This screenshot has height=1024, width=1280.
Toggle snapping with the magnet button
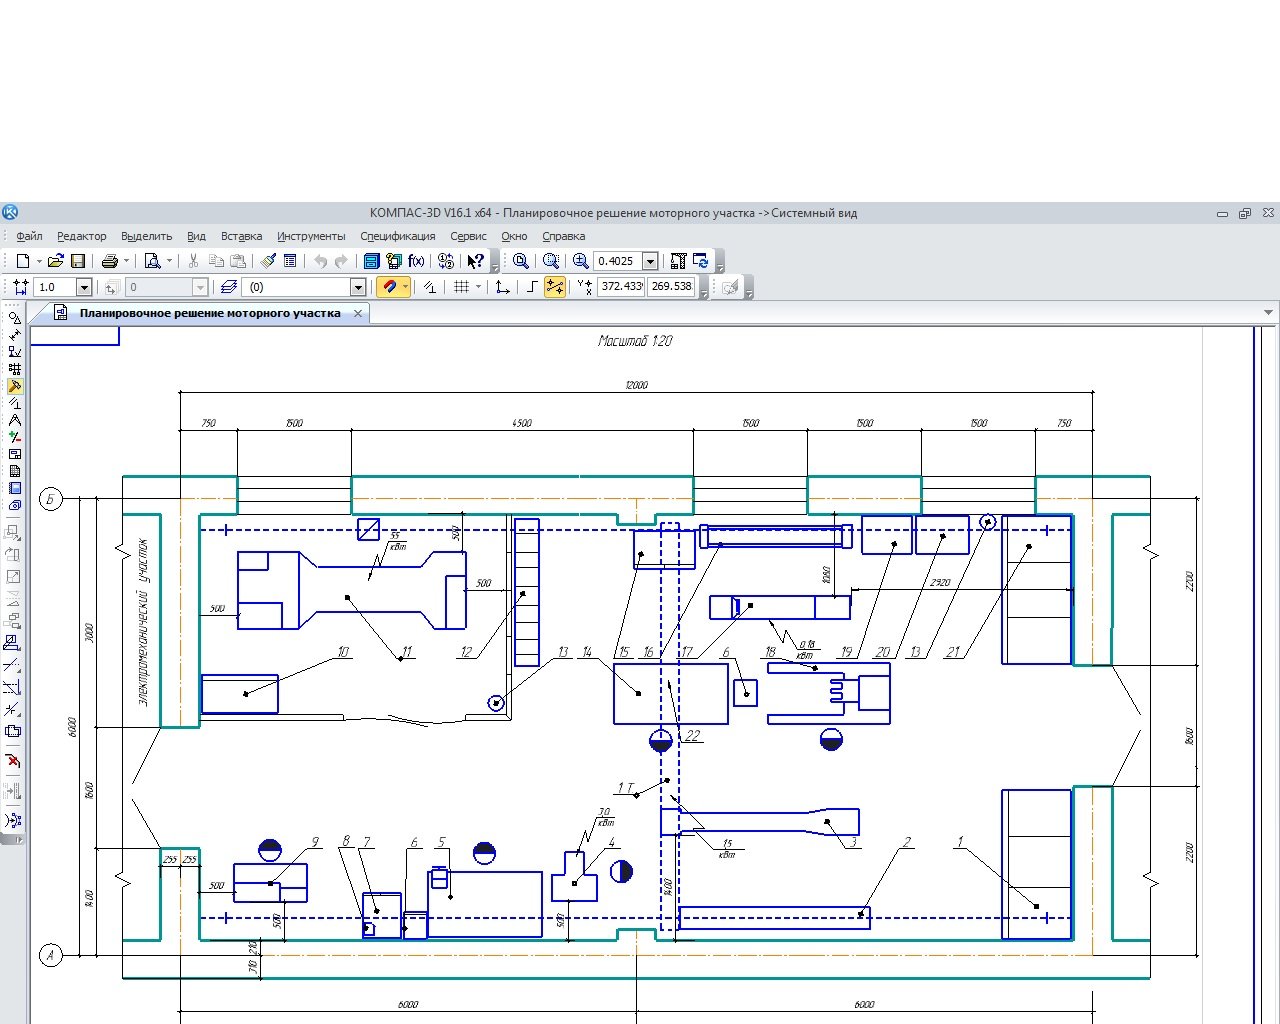tap(389, 287)
